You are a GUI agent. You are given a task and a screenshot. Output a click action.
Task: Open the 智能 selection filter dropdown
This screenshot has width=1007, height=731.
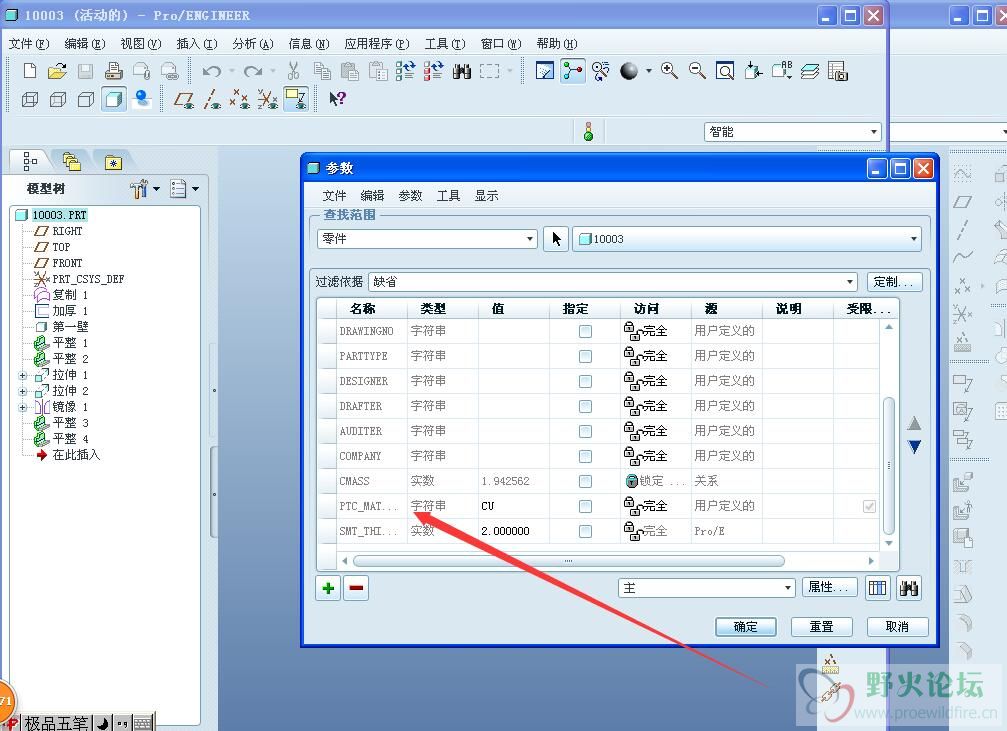click(x=792, y=132)
